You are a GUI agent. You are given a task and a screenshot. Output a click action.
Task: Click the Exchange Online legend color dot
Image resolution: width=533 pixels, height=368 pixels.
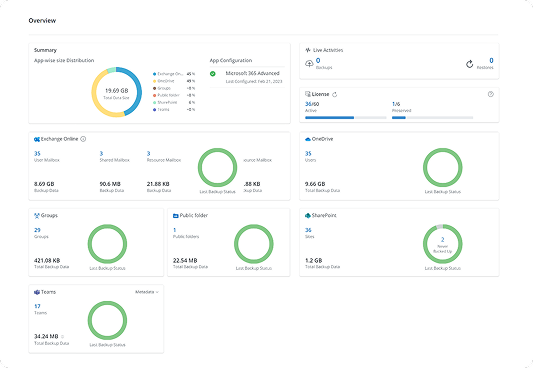tap(154, 74)
